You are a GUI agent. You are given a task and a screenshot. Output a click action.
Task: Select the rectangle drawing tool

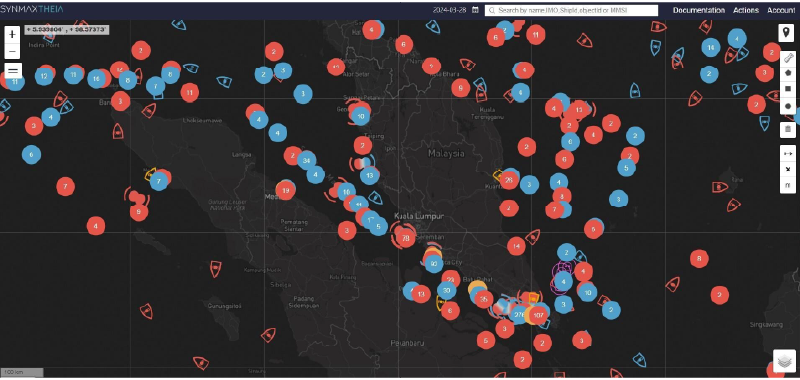tap(788, 89)
